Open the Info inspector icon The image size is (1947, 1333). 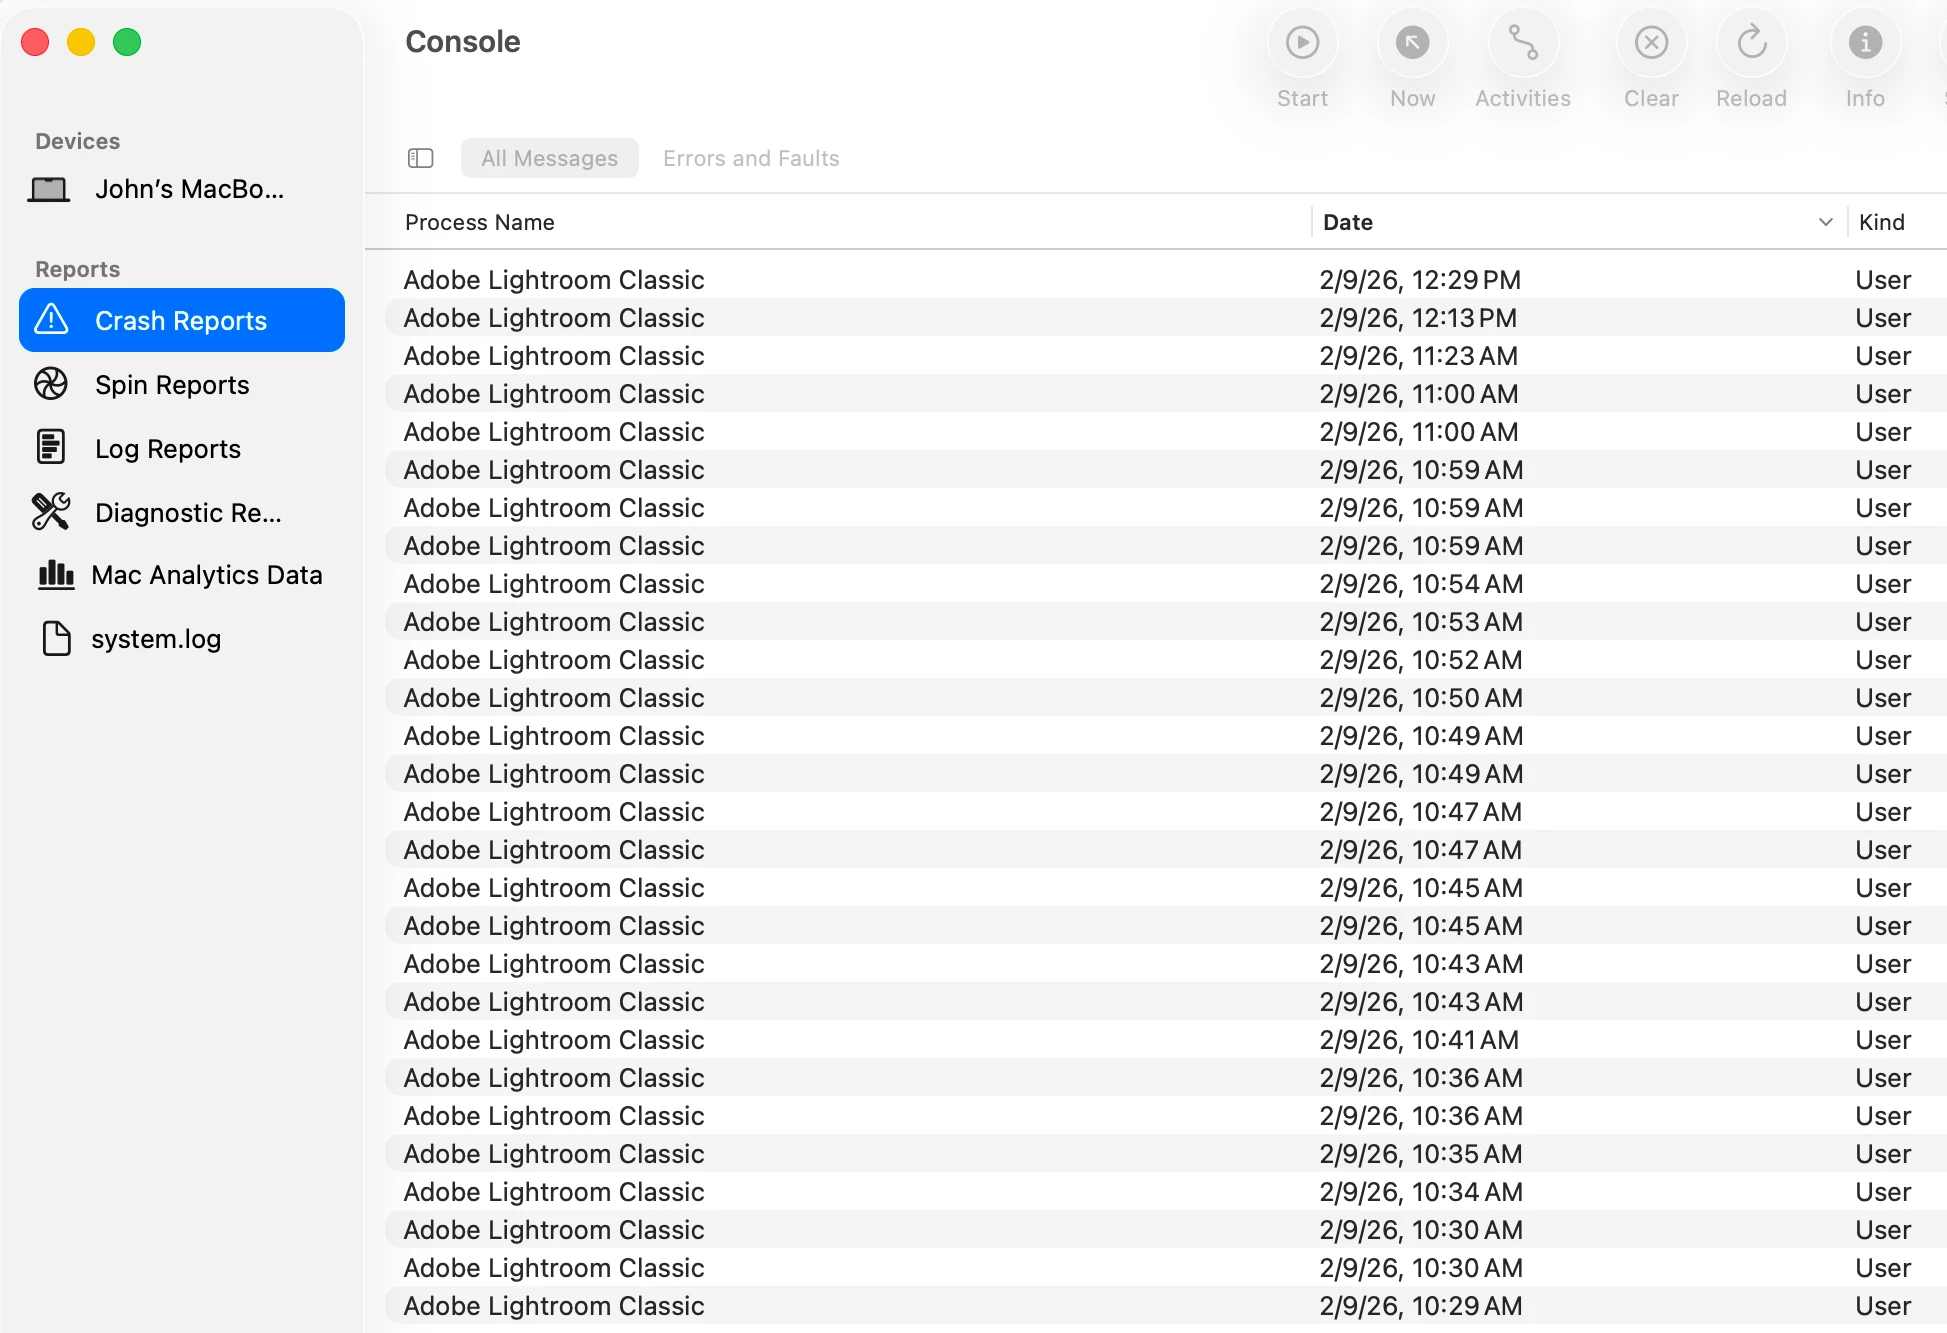pyautogui.click(x=1864, y=43)
